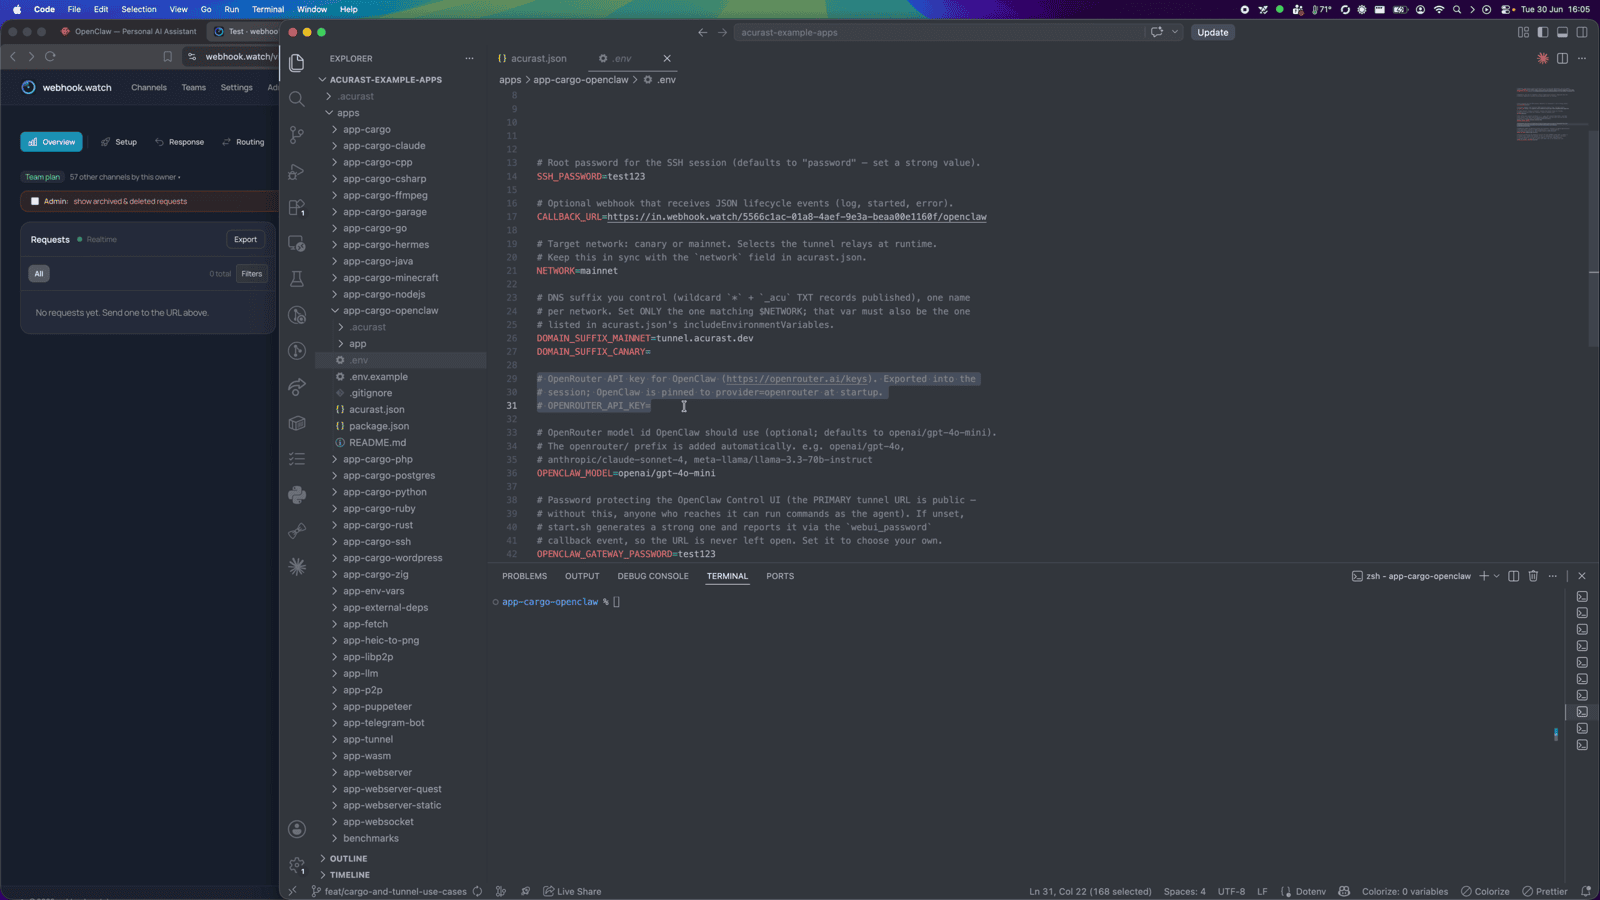Open terminal panel more actions ellipsis
Image resolution: width=1600 pixels, height=900 pixels.
1553,576
